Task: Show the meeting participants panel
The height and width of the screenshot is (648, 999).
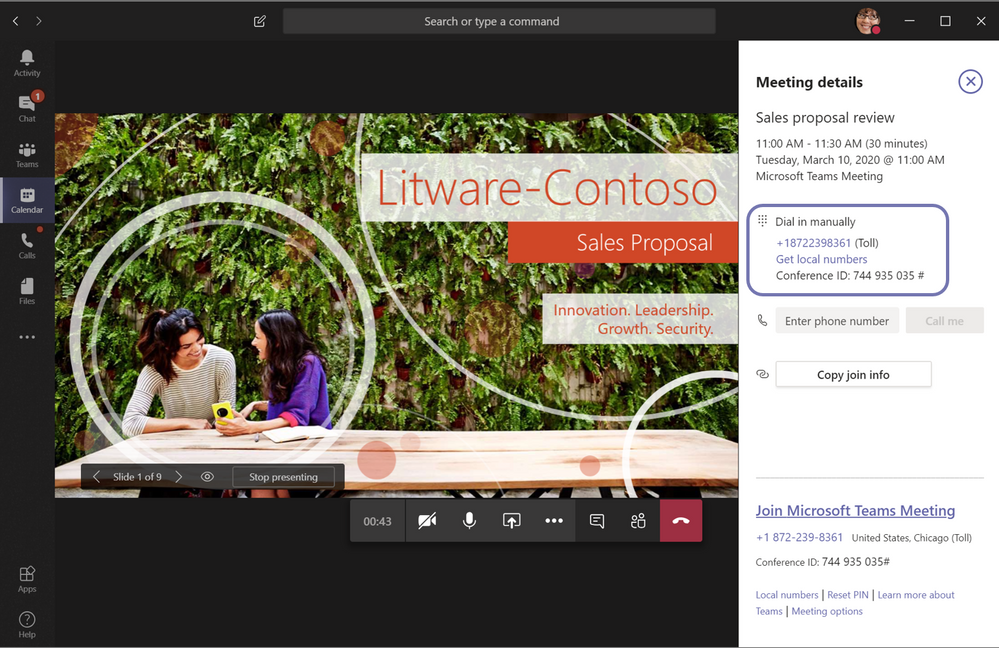Action: click(638, 521)
